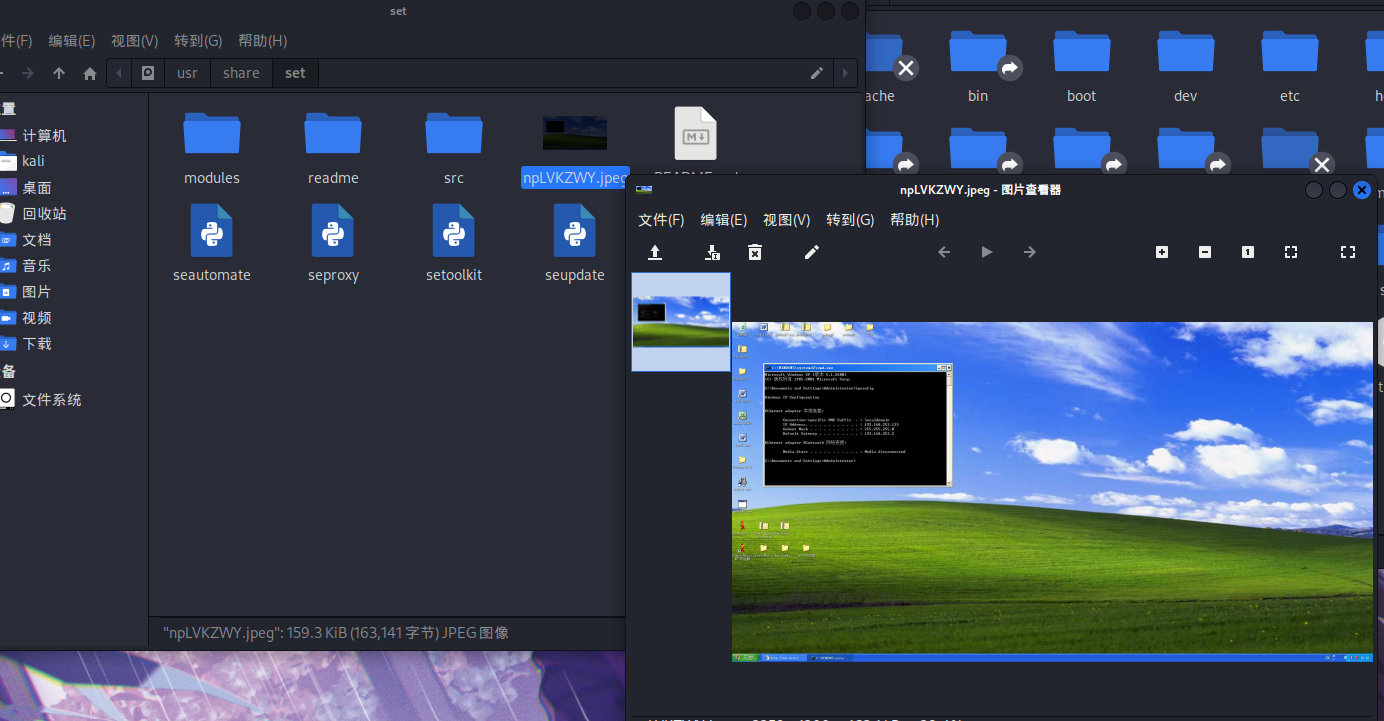Viewport: 1384px width, 721px height.
Task: Open 回收站 in sidebar
Action: (x=44, y=213)
